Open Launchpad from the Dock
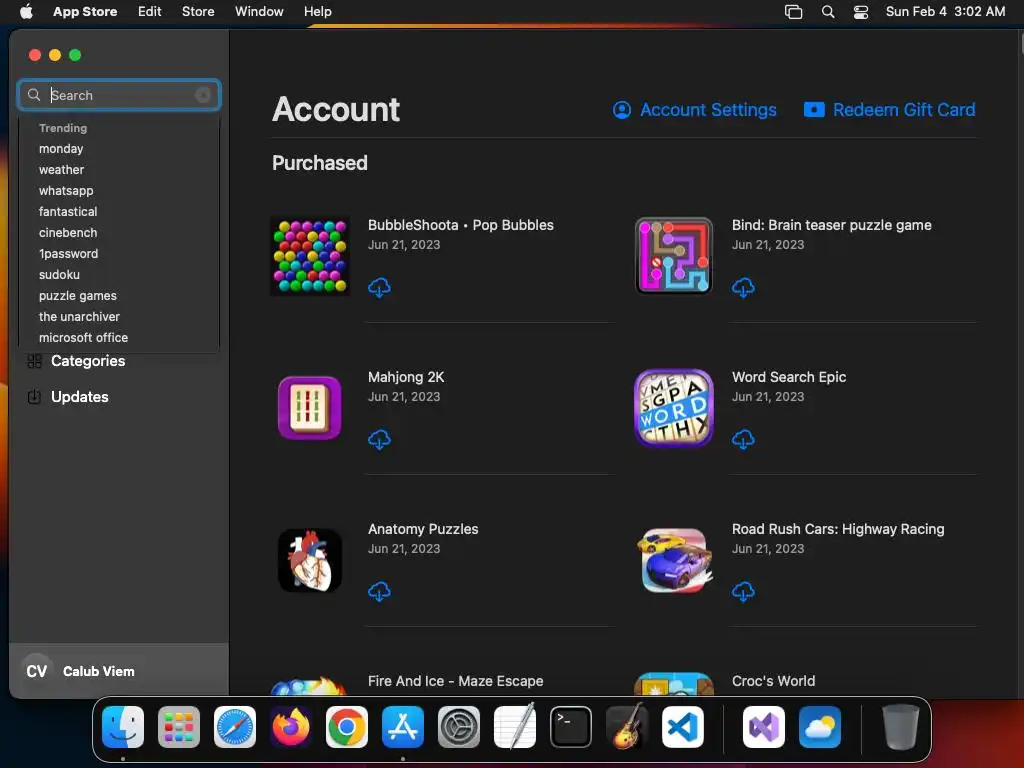The width and height of the screenshot is (1024, 768). tap(179, 727)
